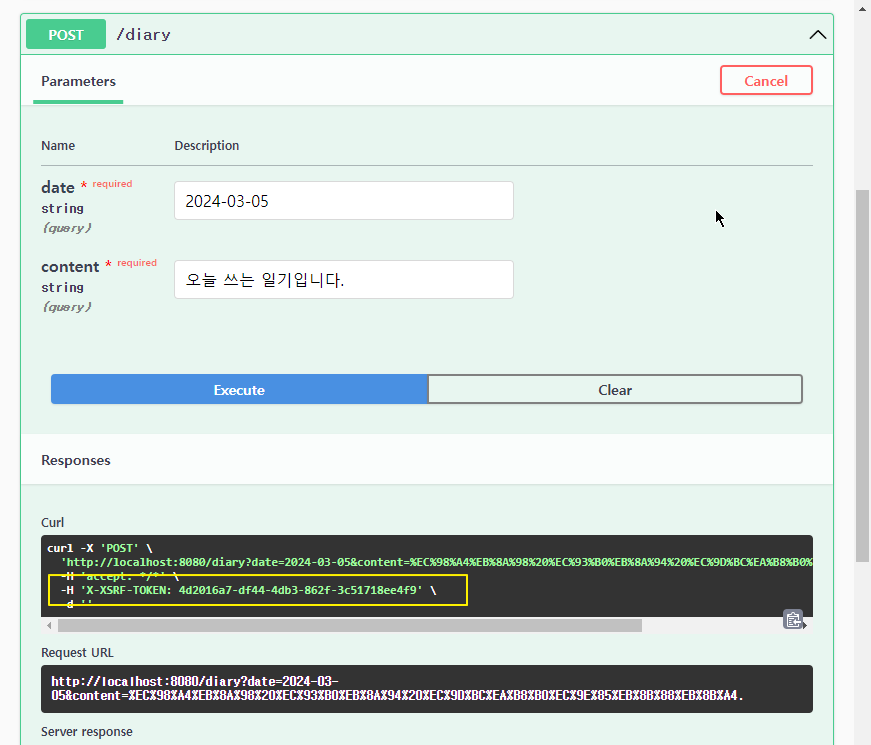Cancel the try-it-out mode
Screen dimensions: 871x745
pos(766,81)
